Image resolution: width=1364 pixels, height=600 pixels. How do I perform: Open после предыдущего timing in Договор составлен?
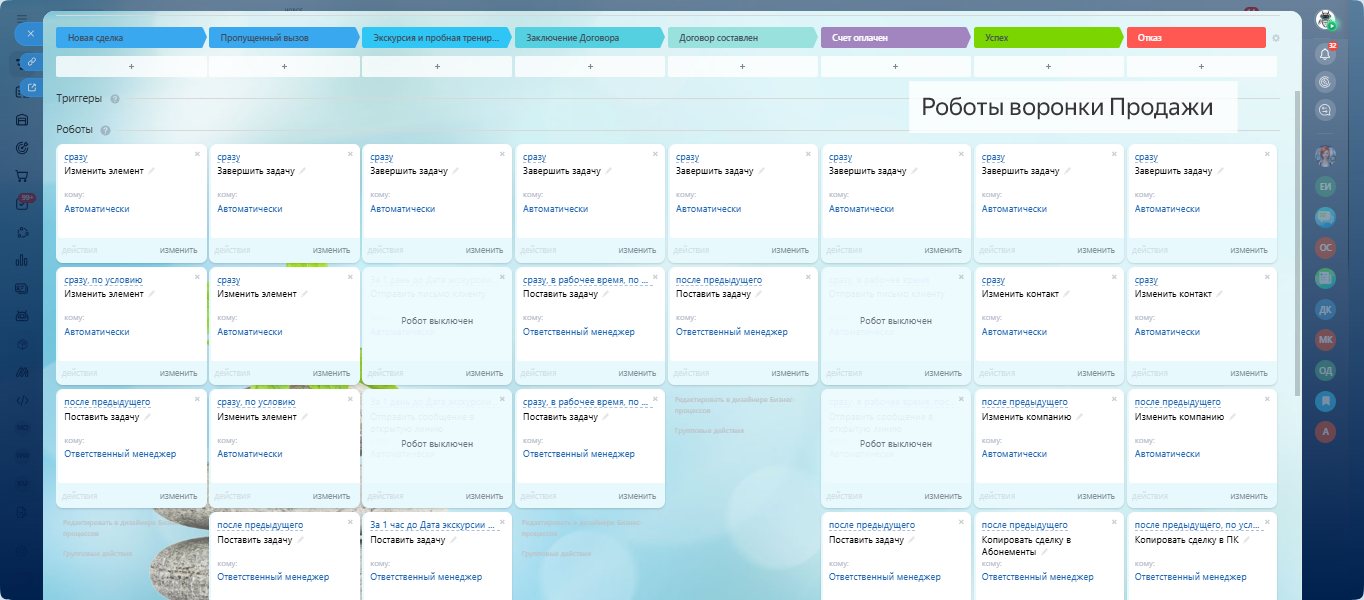719,280
